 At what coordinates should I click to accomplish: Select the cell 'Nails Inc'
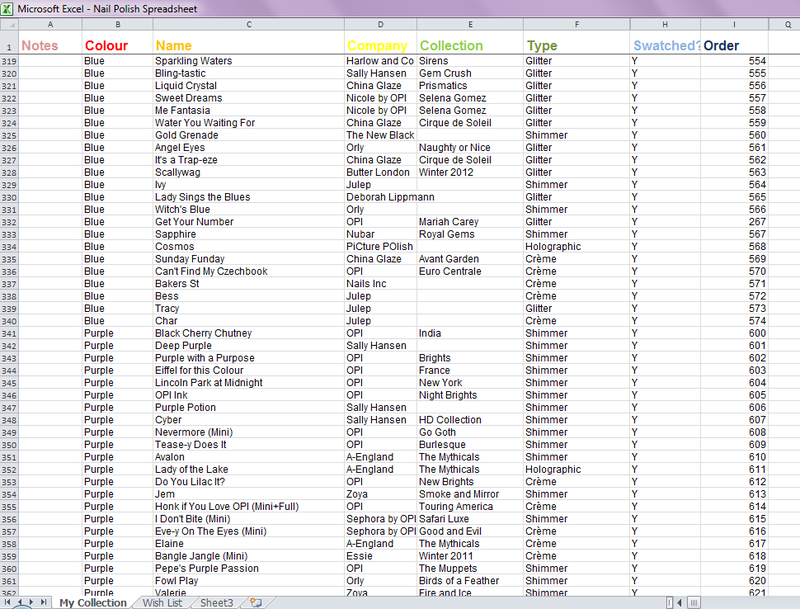click(x=381, y=284)
